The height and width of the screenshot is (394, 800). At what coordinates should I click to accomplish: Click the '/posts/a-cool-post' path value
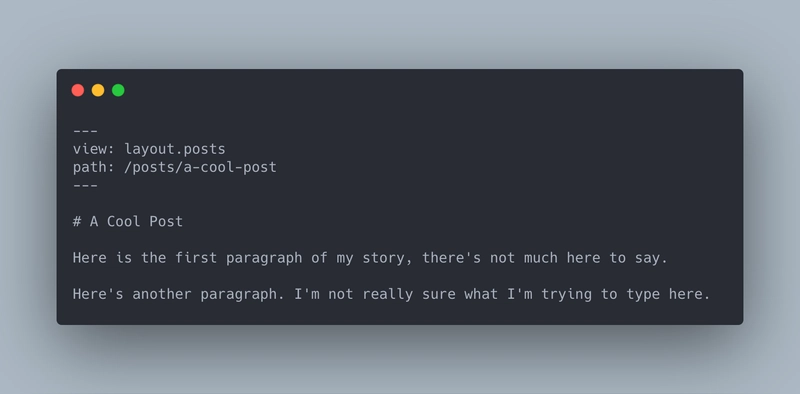201,167
